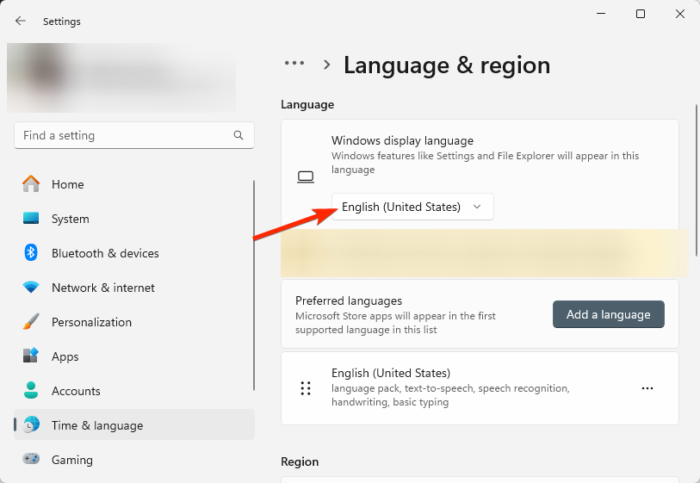This screenshot has height=483, width=700.
Task: Maximize the Settings window
Action: coord(640,14)
